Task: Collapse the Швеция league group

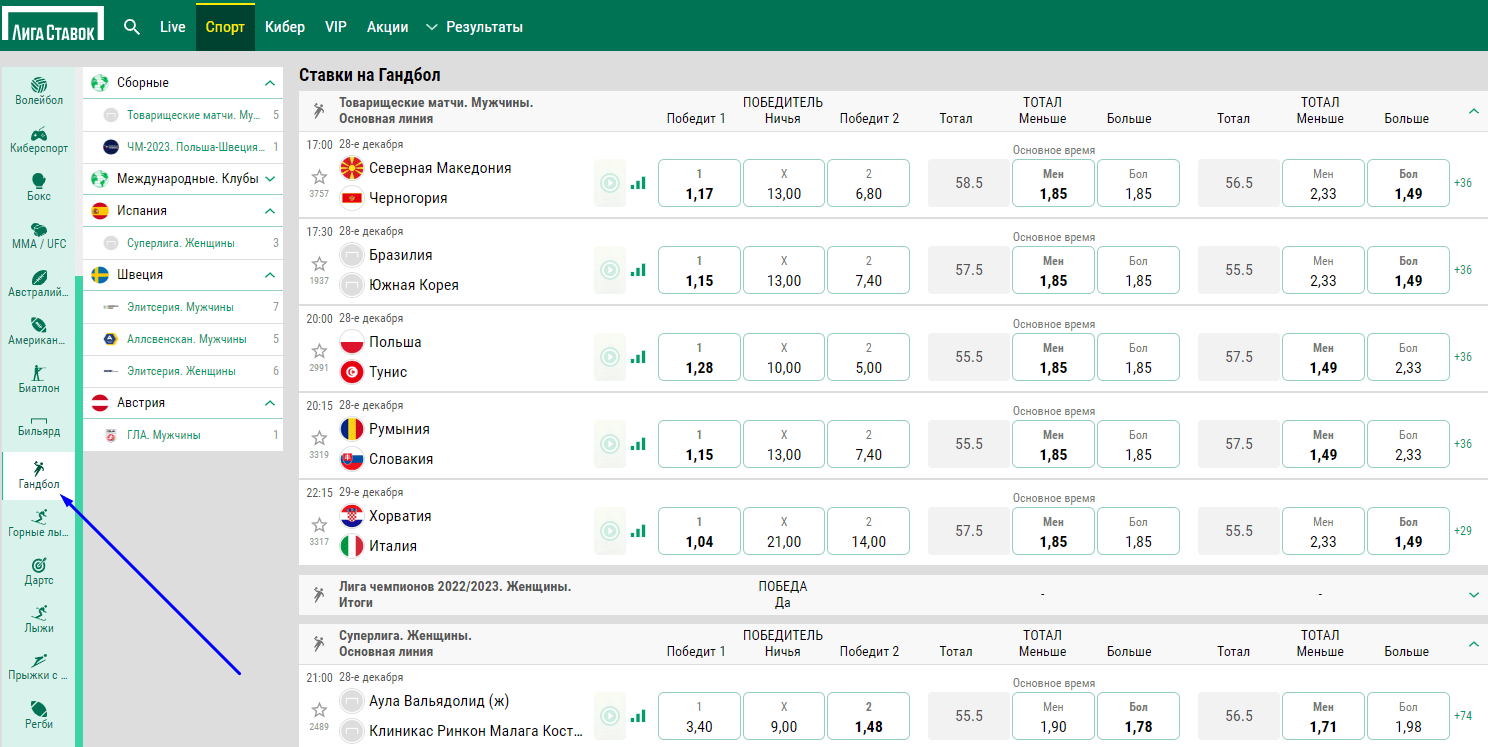Action: click(x=269, y=274)
